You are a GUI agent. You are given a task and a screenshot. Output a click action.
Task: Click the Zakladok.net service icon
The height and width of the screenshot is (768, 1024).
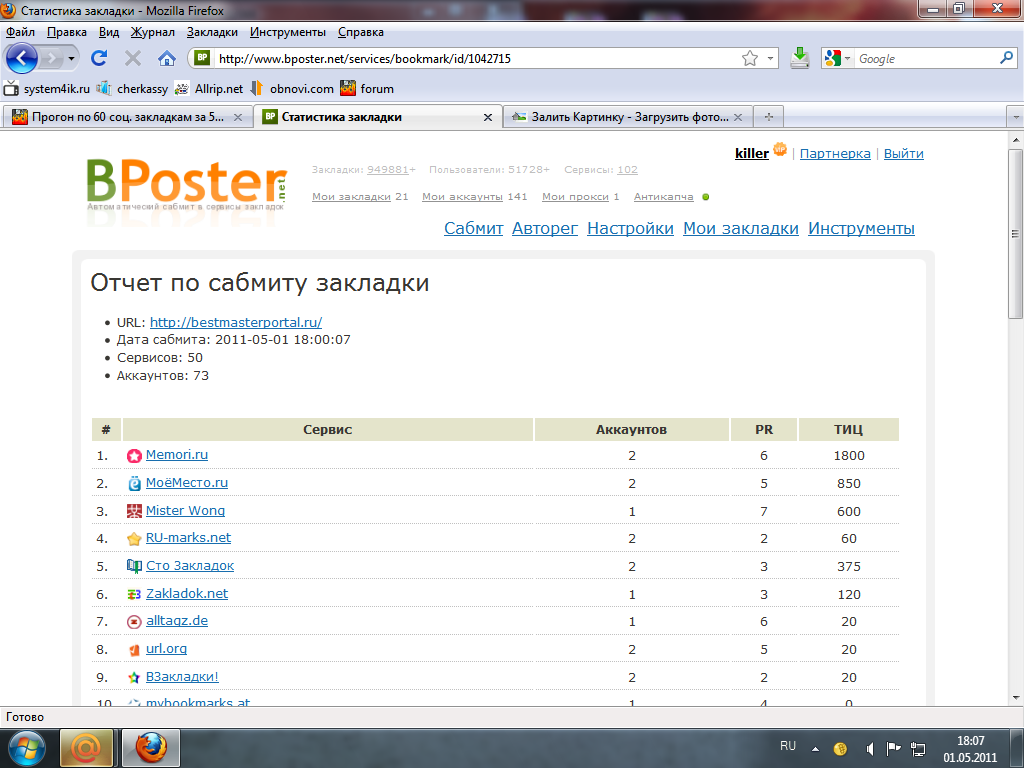point(134,594)
